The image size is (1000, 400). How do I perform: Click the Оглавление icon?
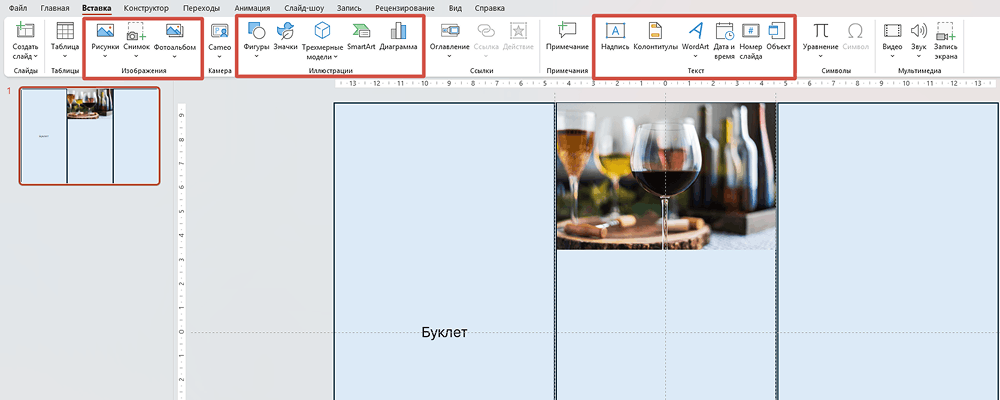click(450, 30)
